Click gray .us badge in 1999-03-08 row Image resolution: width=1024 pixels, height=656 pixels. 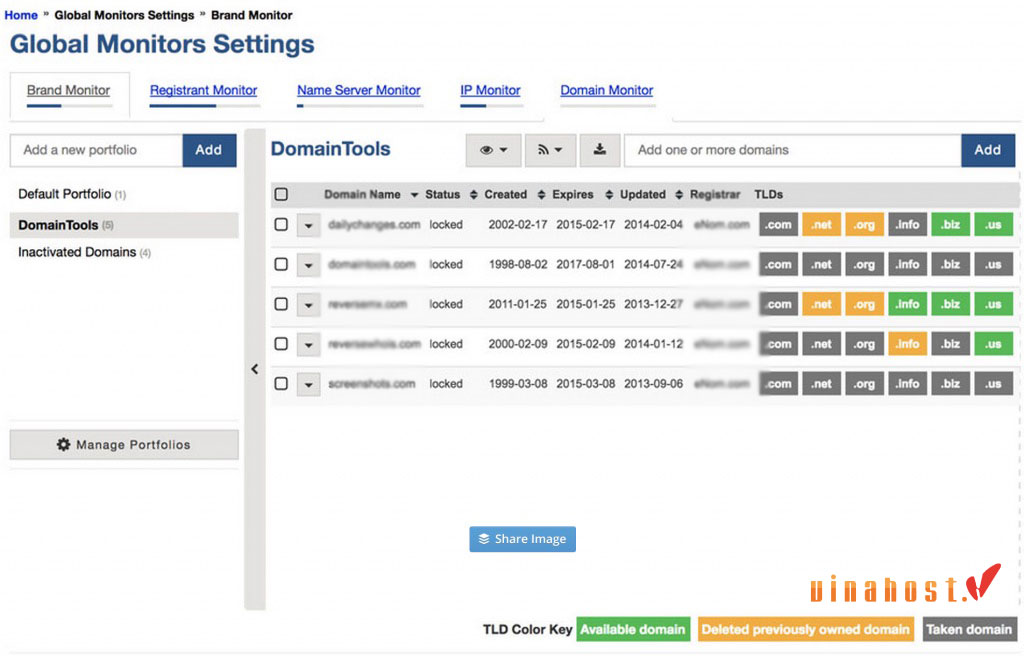(994, 384)
